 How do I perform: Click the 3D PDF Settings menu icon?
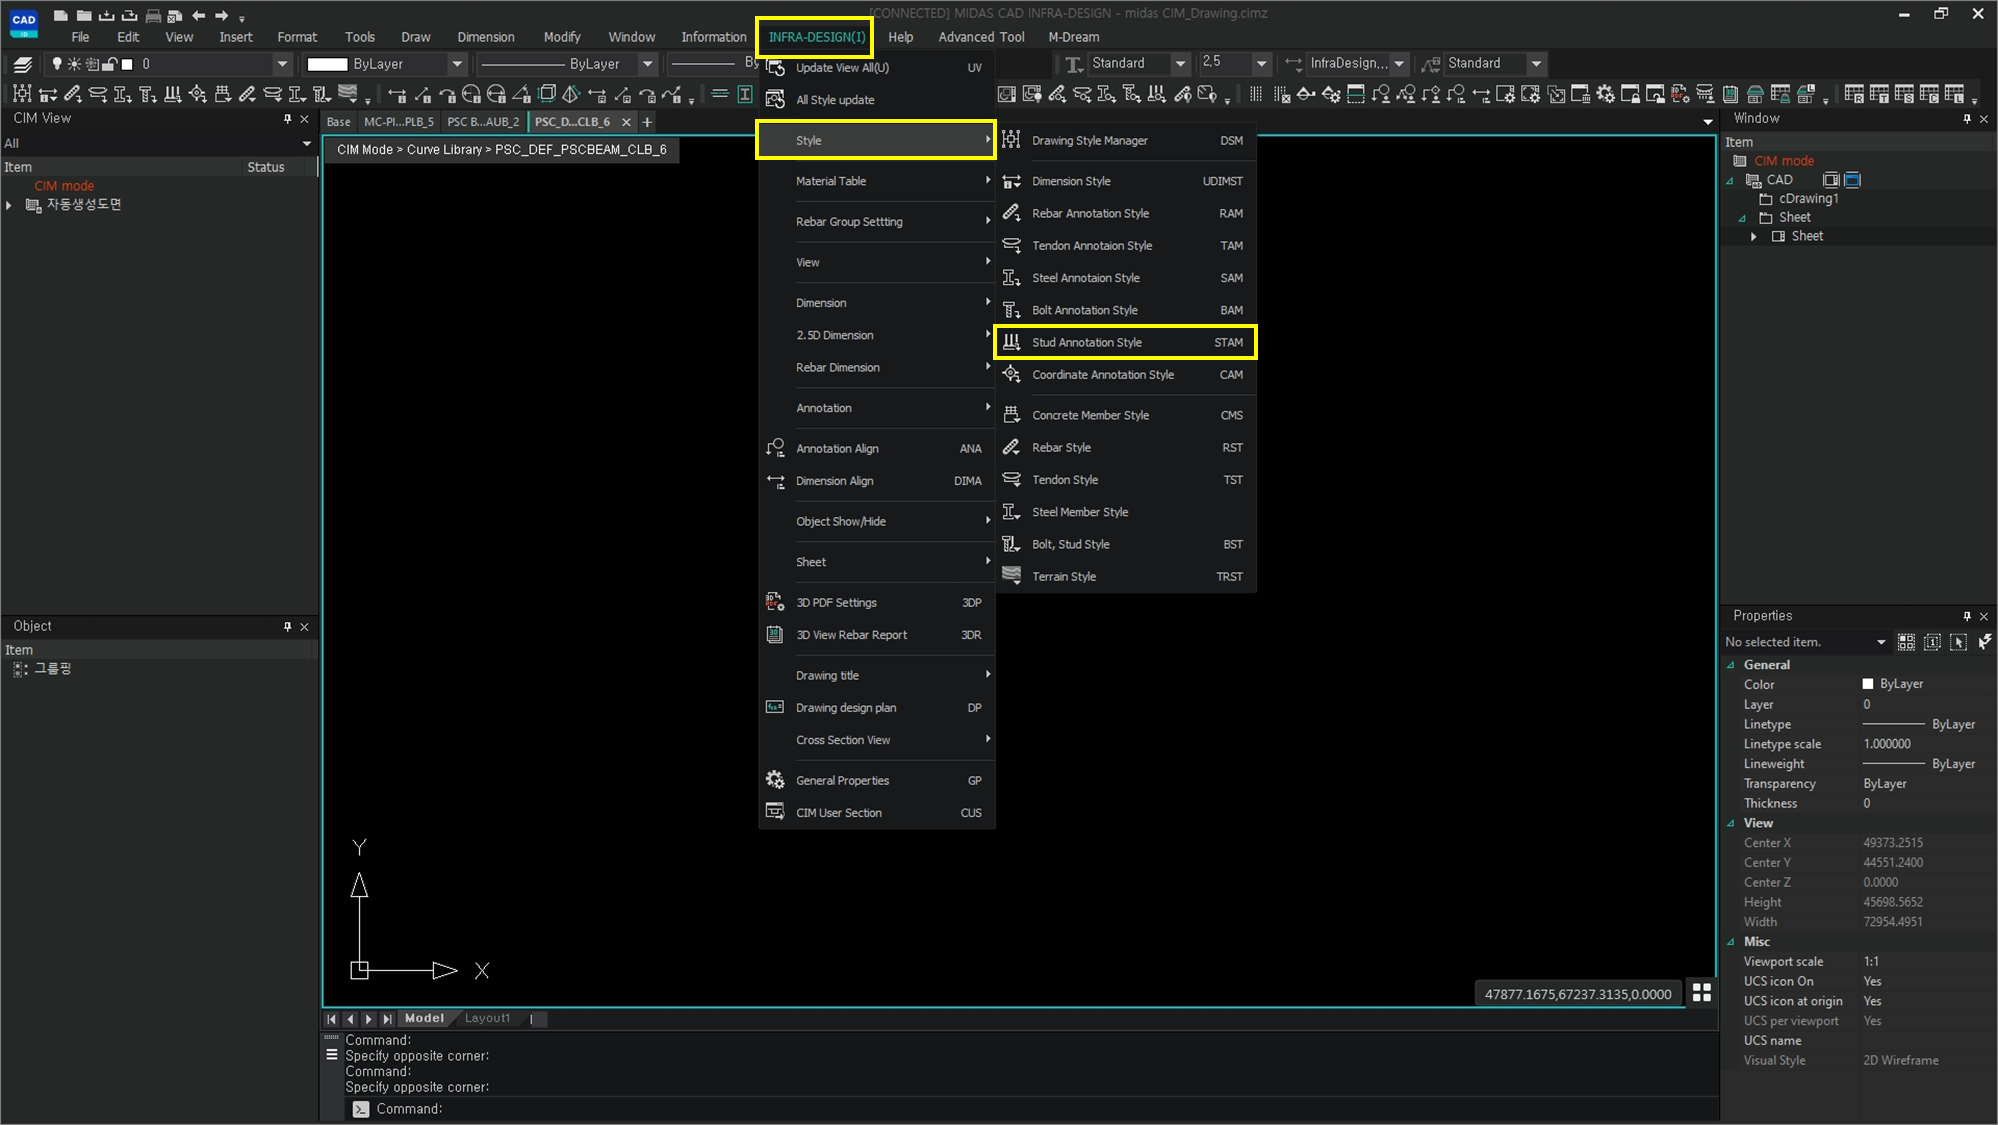(x=774, y=602)
